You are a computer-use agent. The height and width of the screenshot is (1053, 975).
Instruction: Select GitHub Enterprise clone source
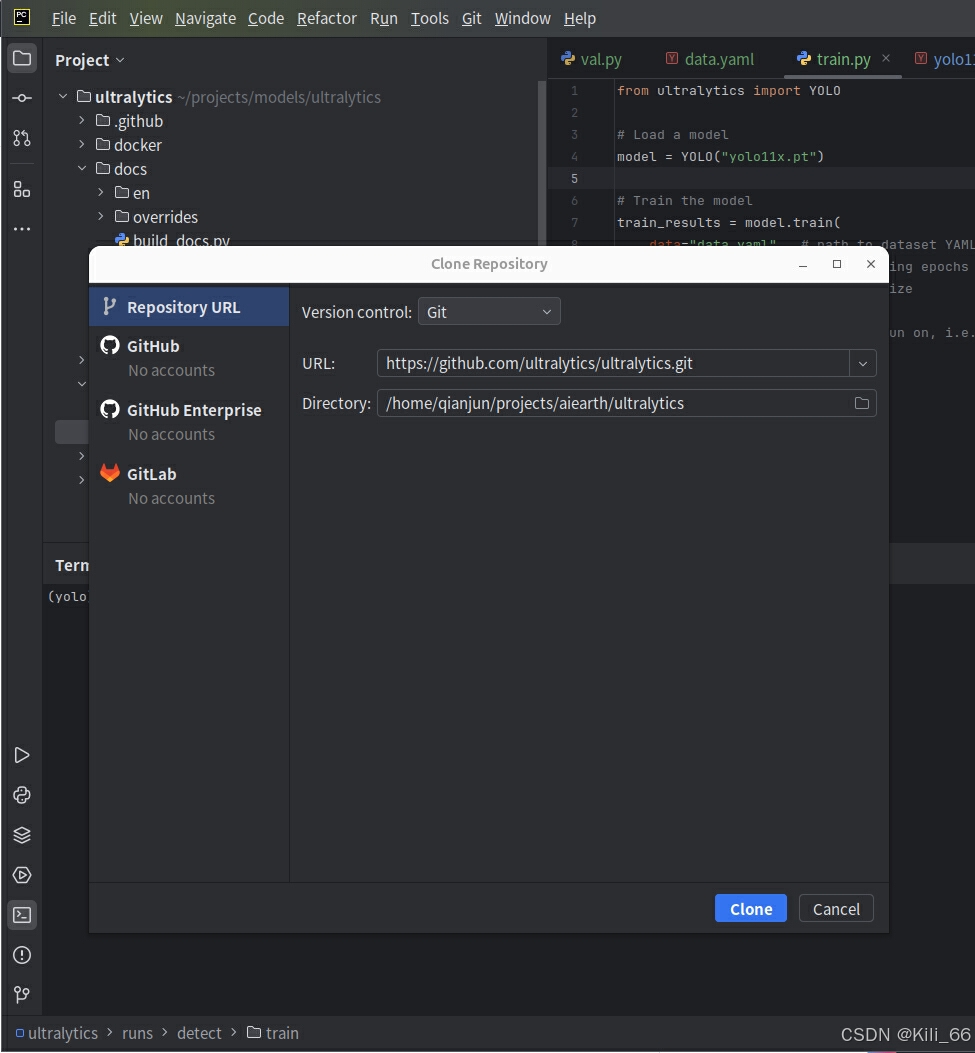pos(189,422)
